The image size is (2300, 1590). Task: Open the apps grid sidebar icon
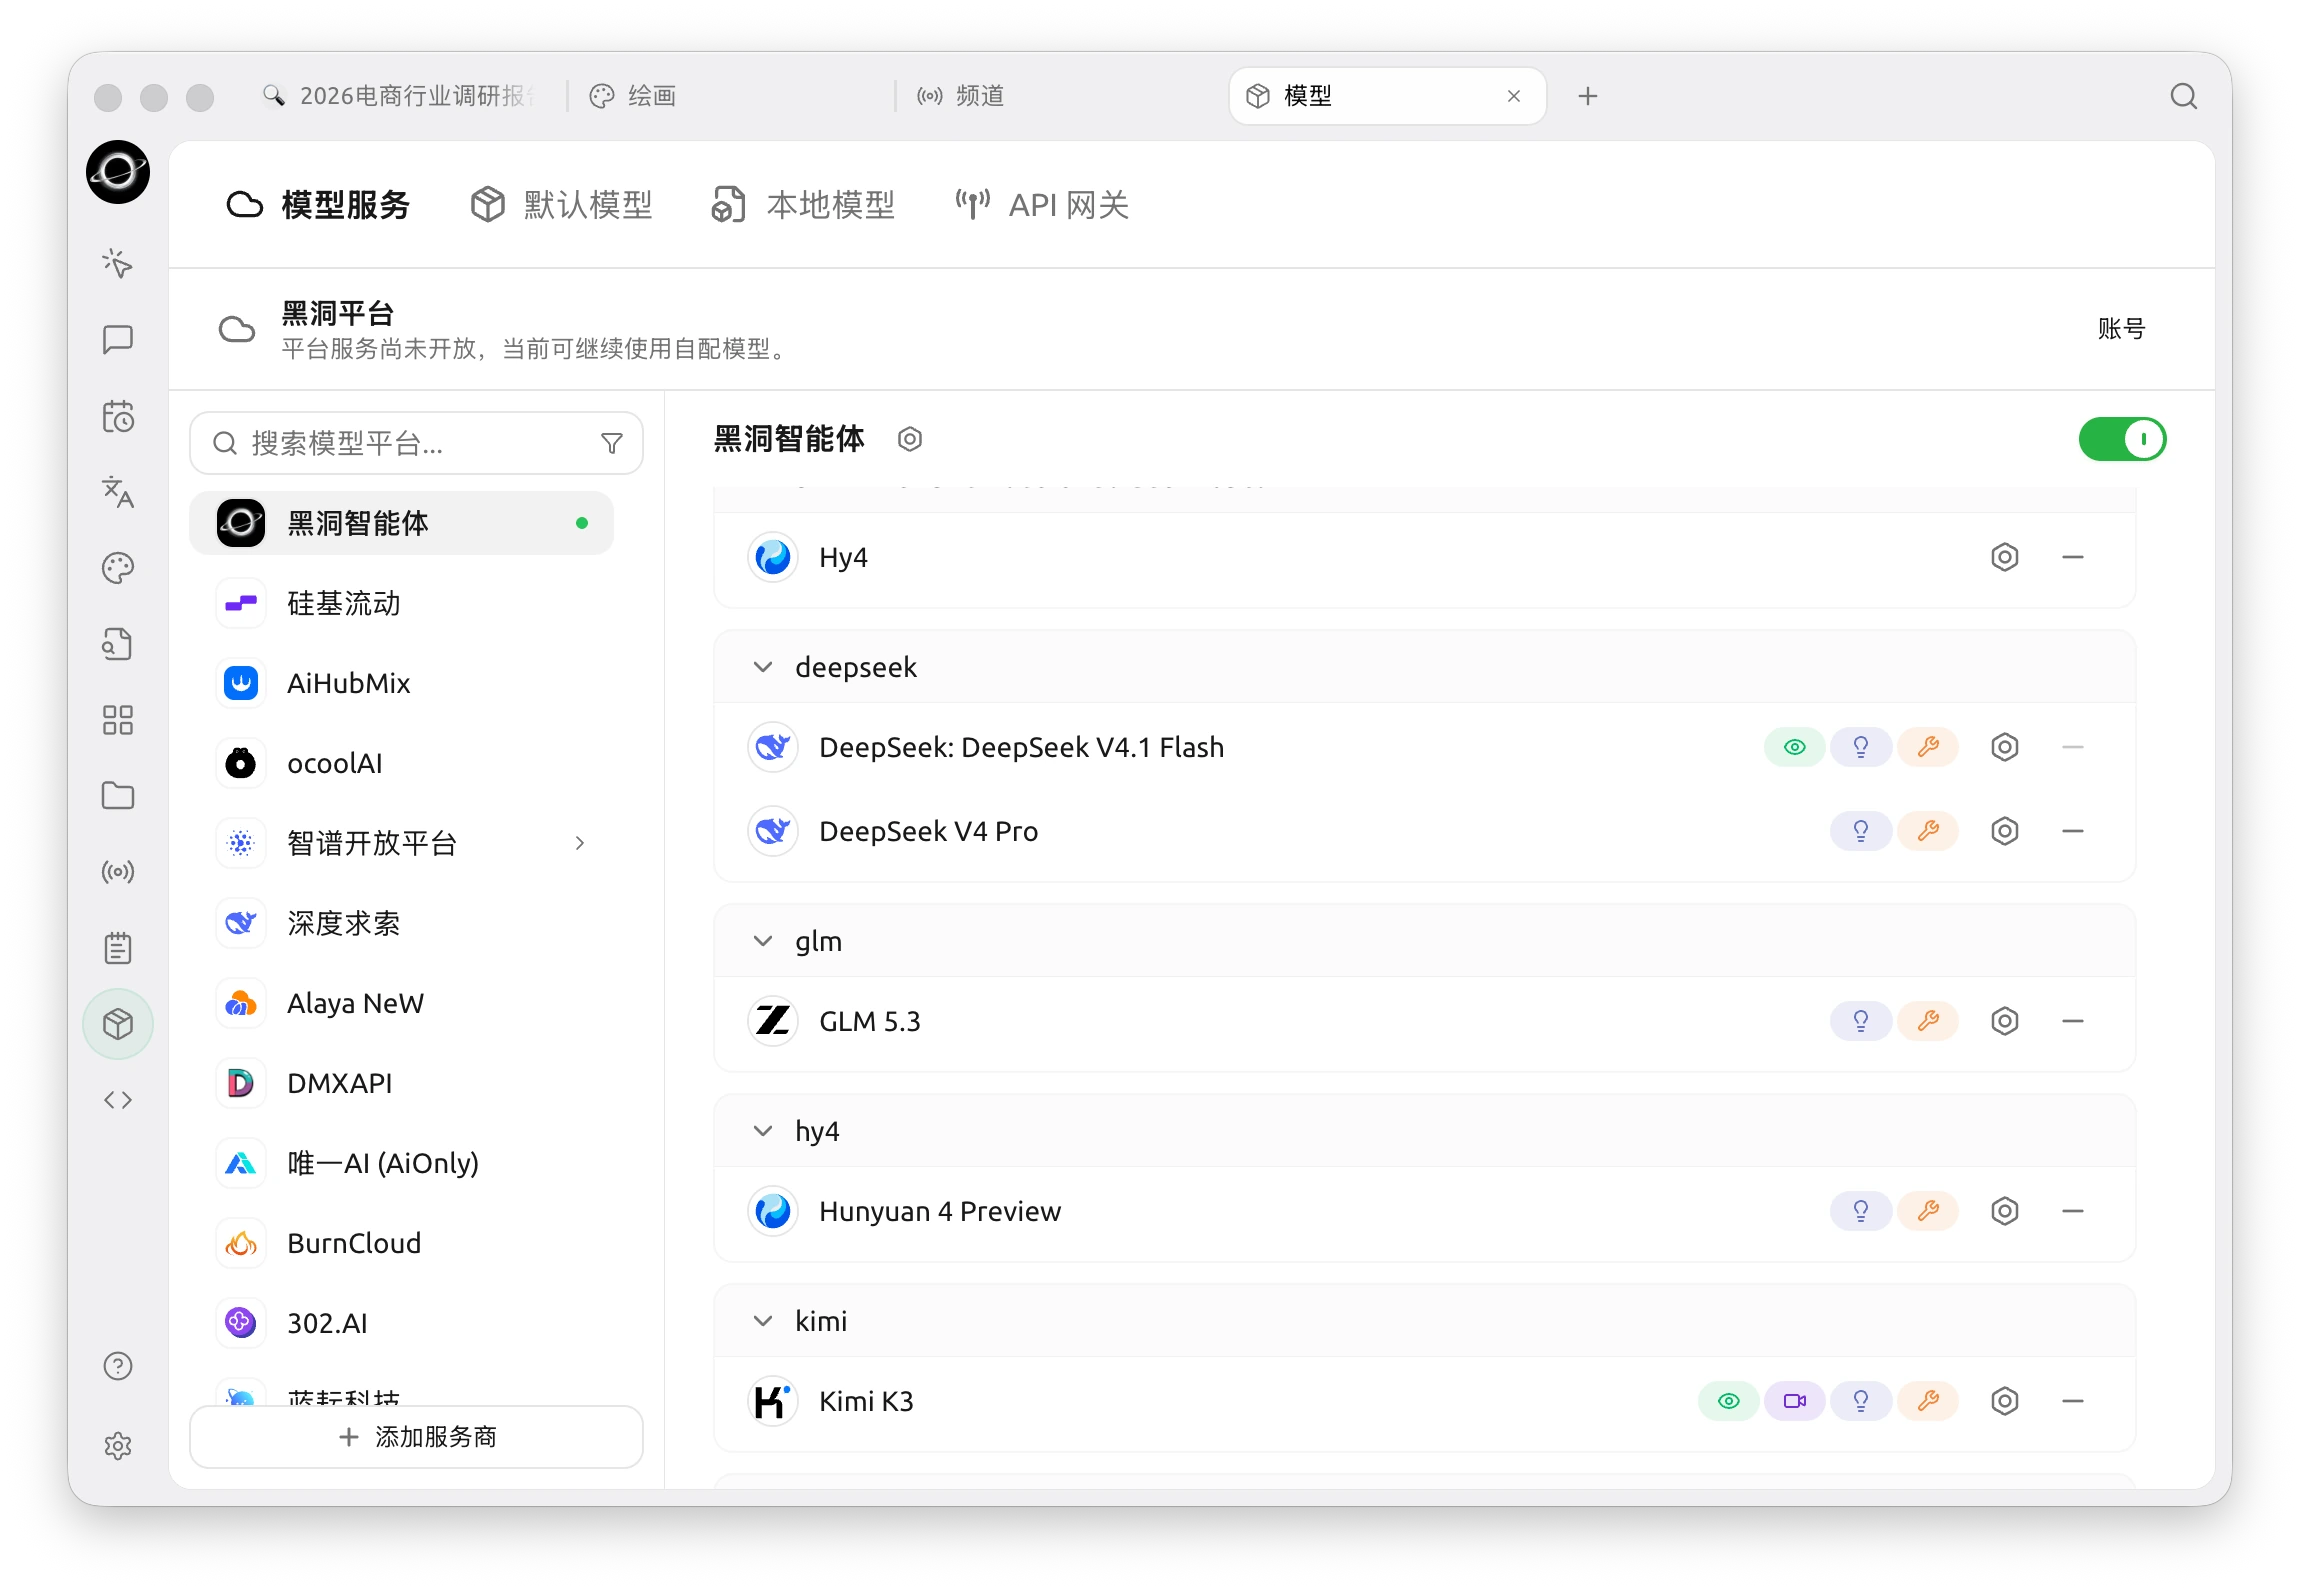(118, 720)
